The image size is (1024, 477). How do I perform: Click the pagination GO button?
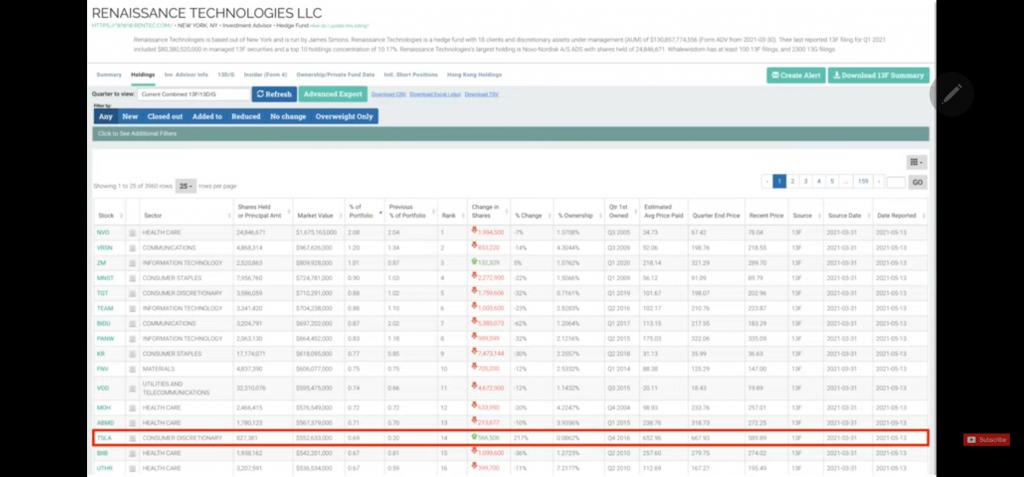(918, 182)
